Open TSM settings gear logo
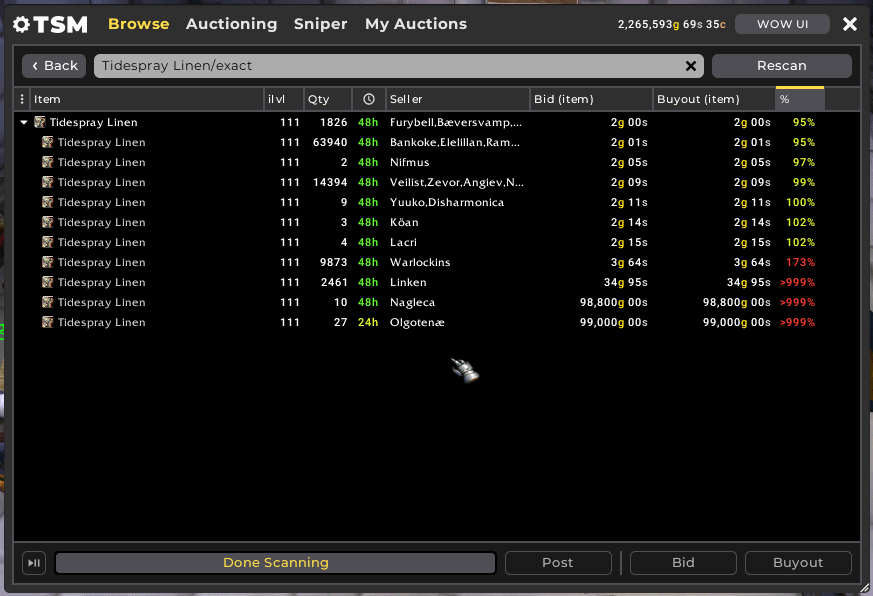873x596 pixels. [x=22, y=24]
